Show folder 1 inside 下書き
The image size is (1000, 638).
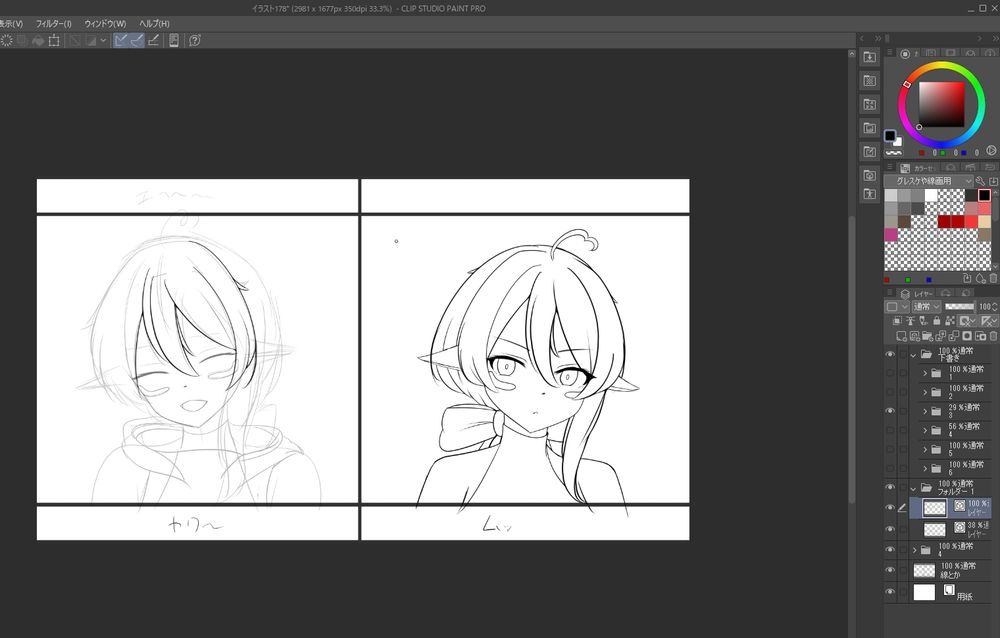pyautogui.click(x=890, y=373)
